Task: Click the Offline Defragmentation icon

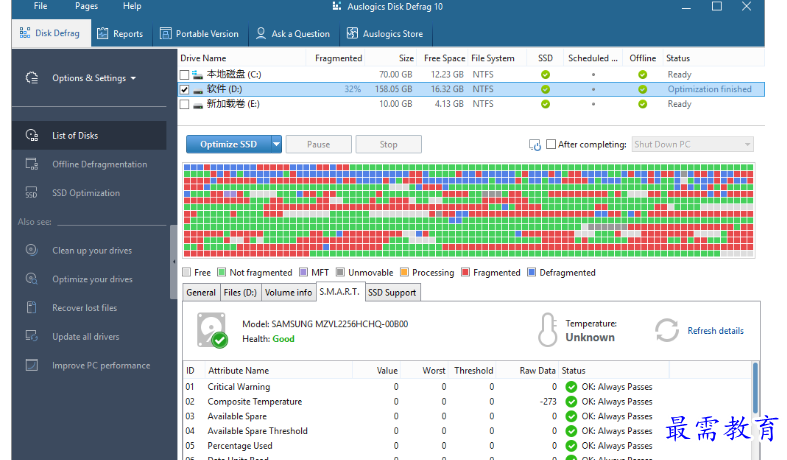Action: [32, 164]
